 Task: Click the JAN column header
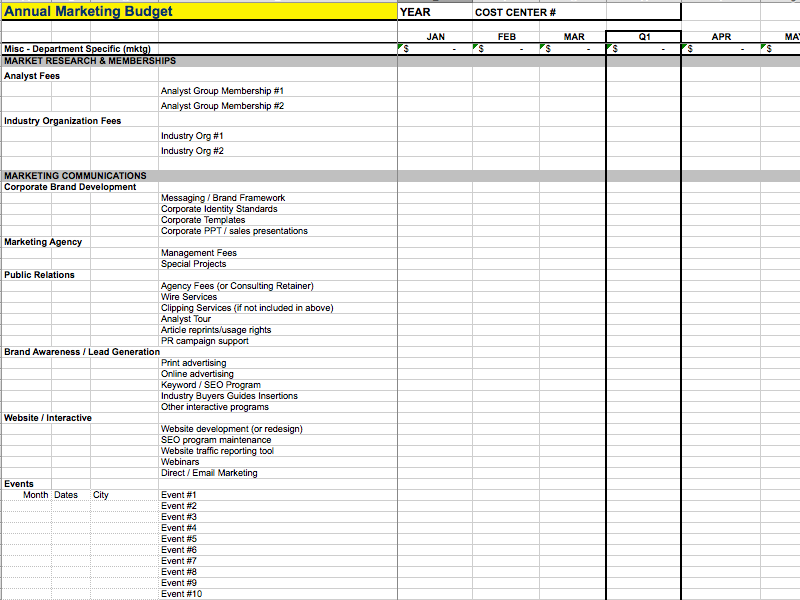(435, 36)
